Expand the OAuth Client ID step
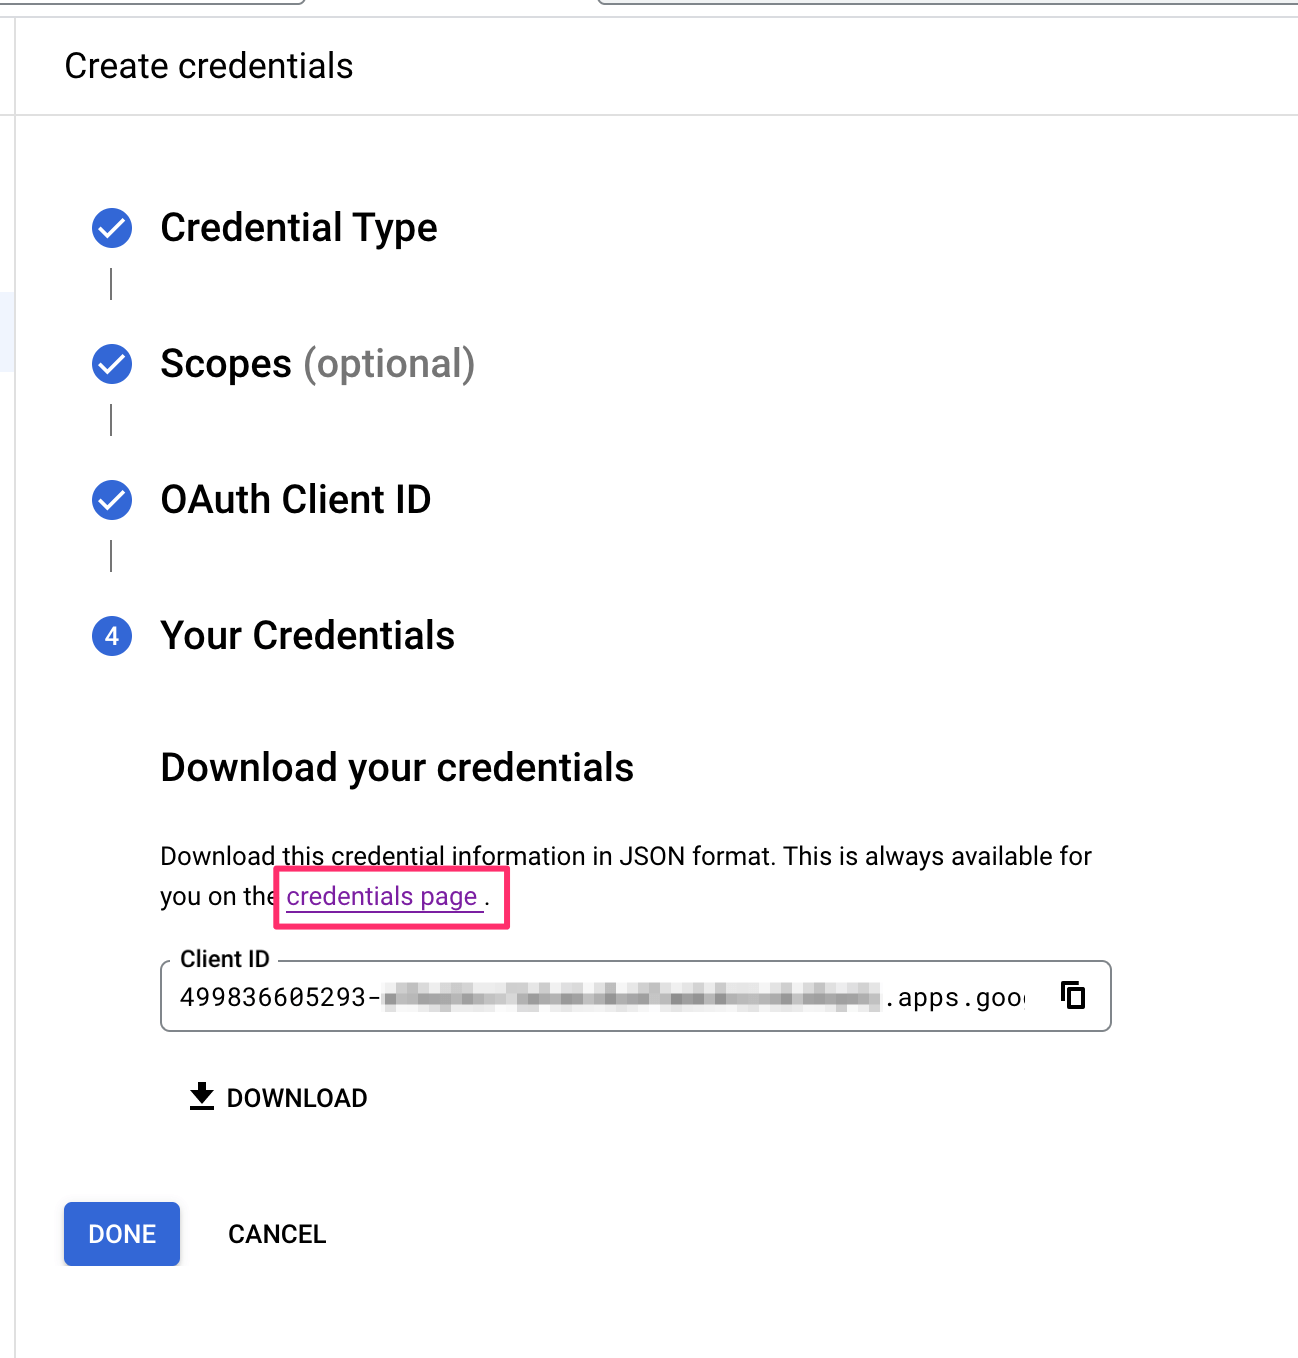Image resolution: width=1298 pixels, height=1358 pixels. pos(295,500)
